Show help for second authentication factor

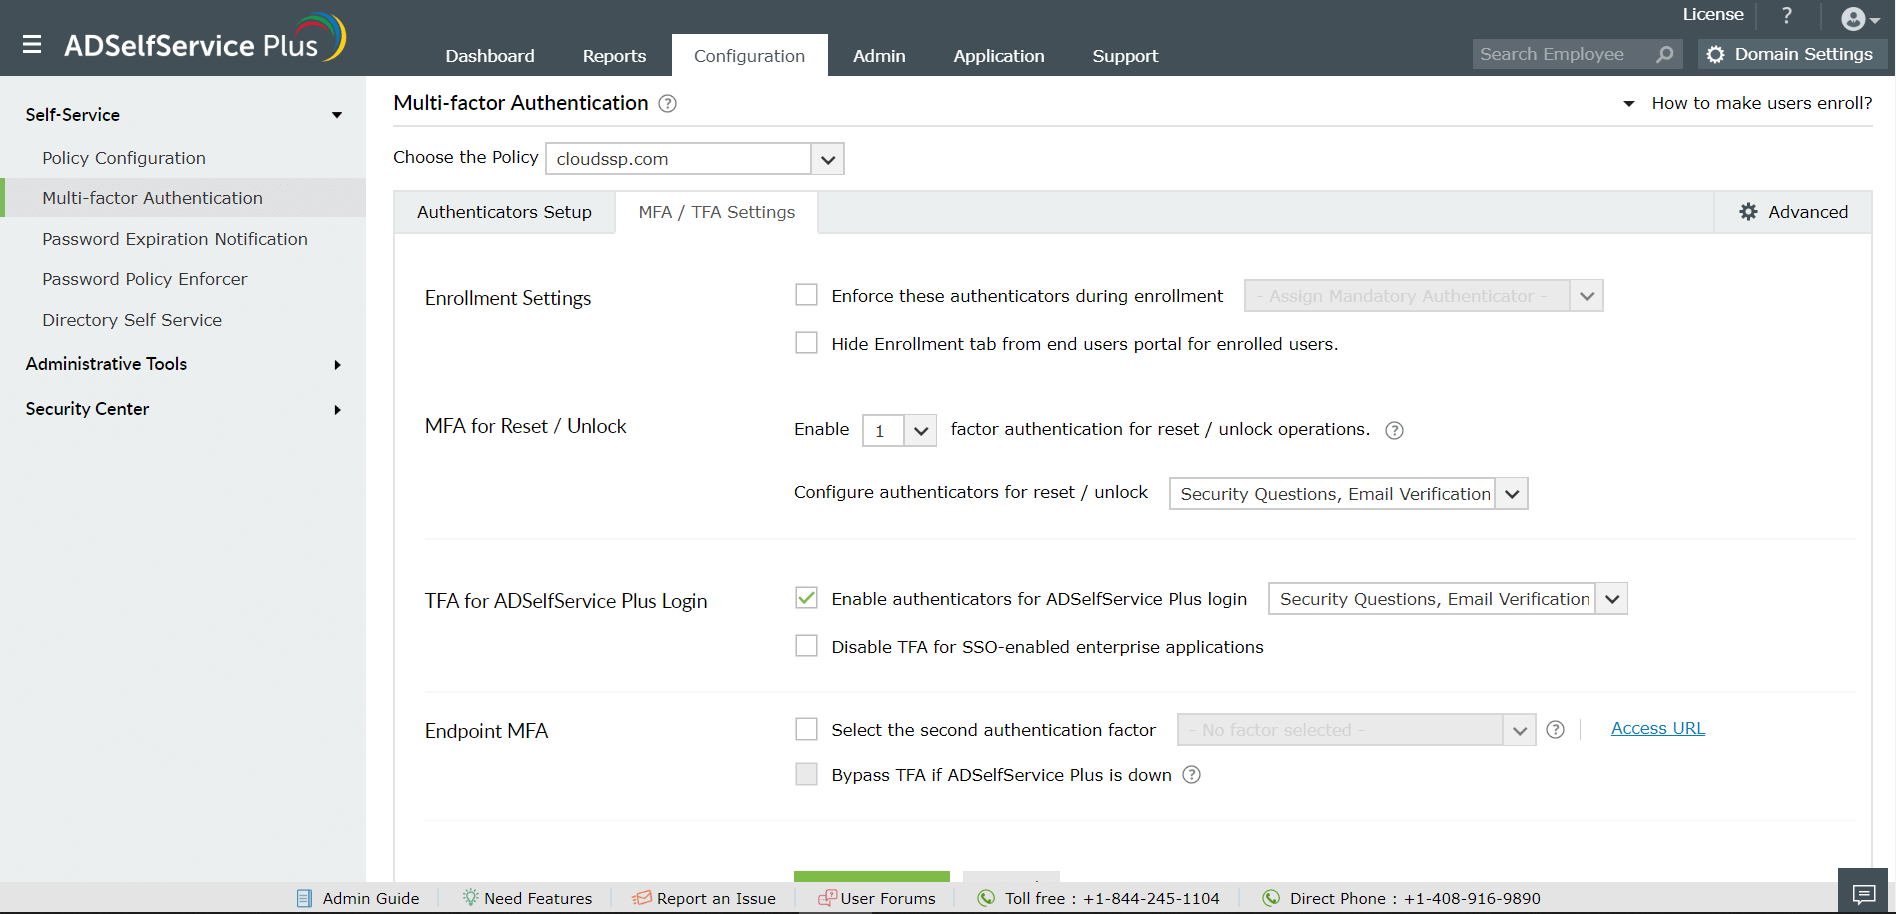pos(1556,730)
